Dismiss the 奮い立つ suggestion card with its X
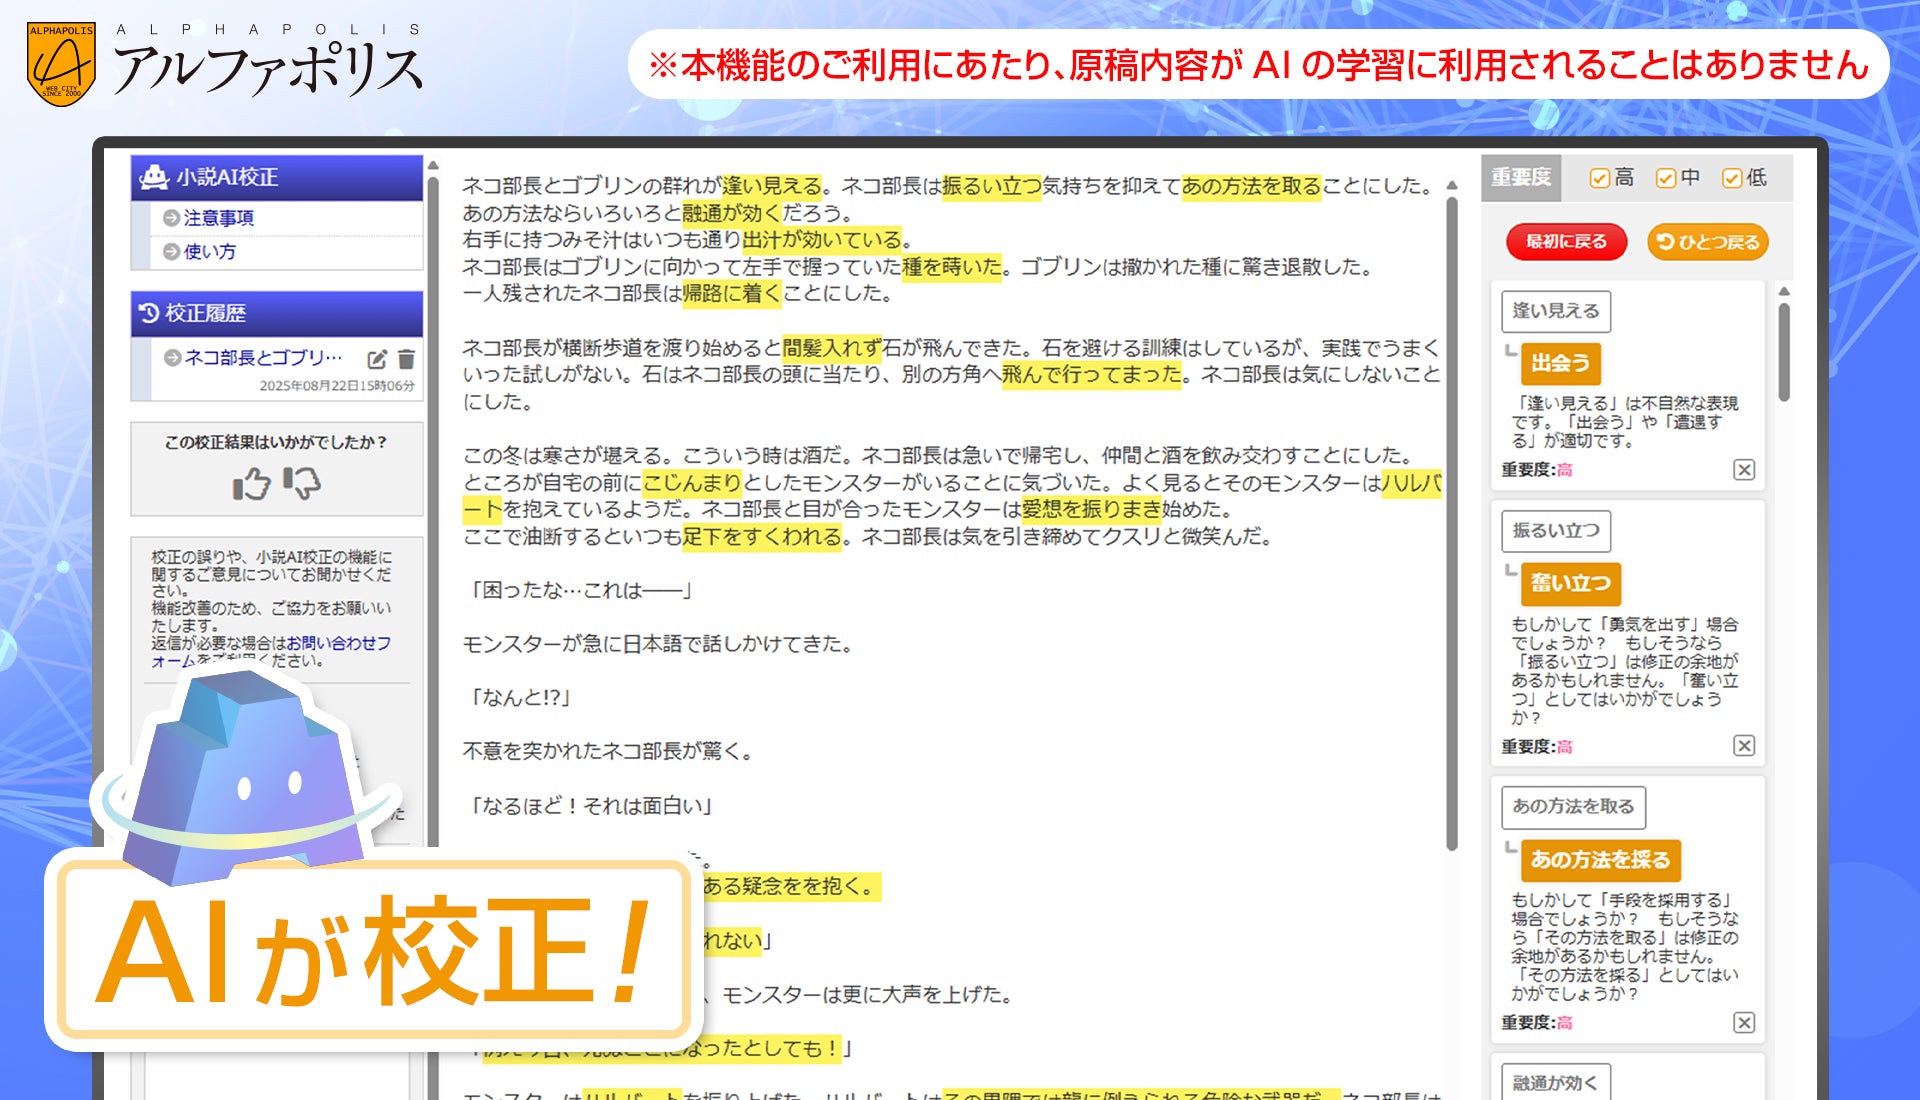The width and height of the screenshot is (1920, 1100). [x=1744, y=746]
